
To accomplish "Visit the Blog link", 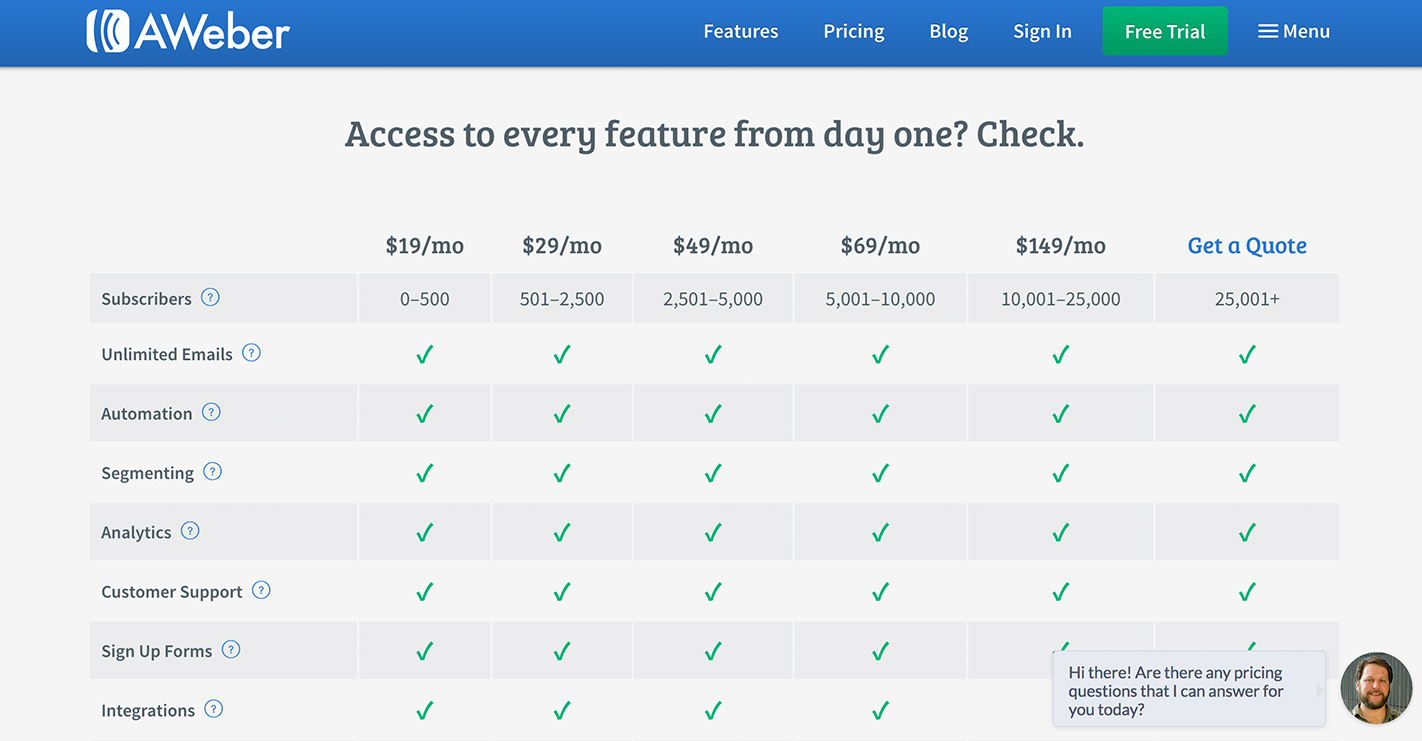I will (x=949, y=31).
